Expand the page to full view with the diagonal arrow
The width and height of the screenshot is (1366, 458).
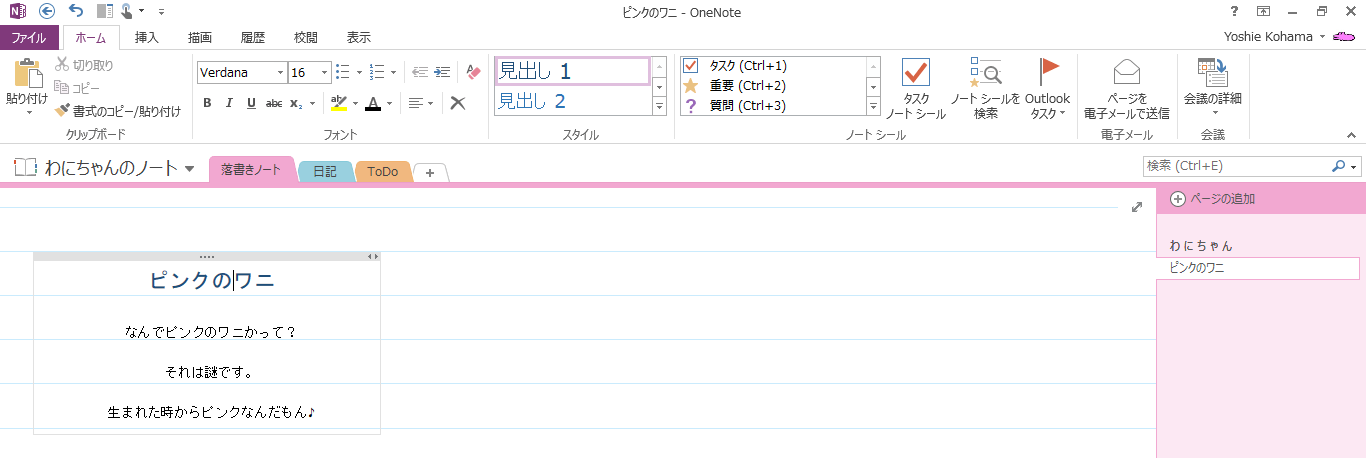tap(1137, 207)
